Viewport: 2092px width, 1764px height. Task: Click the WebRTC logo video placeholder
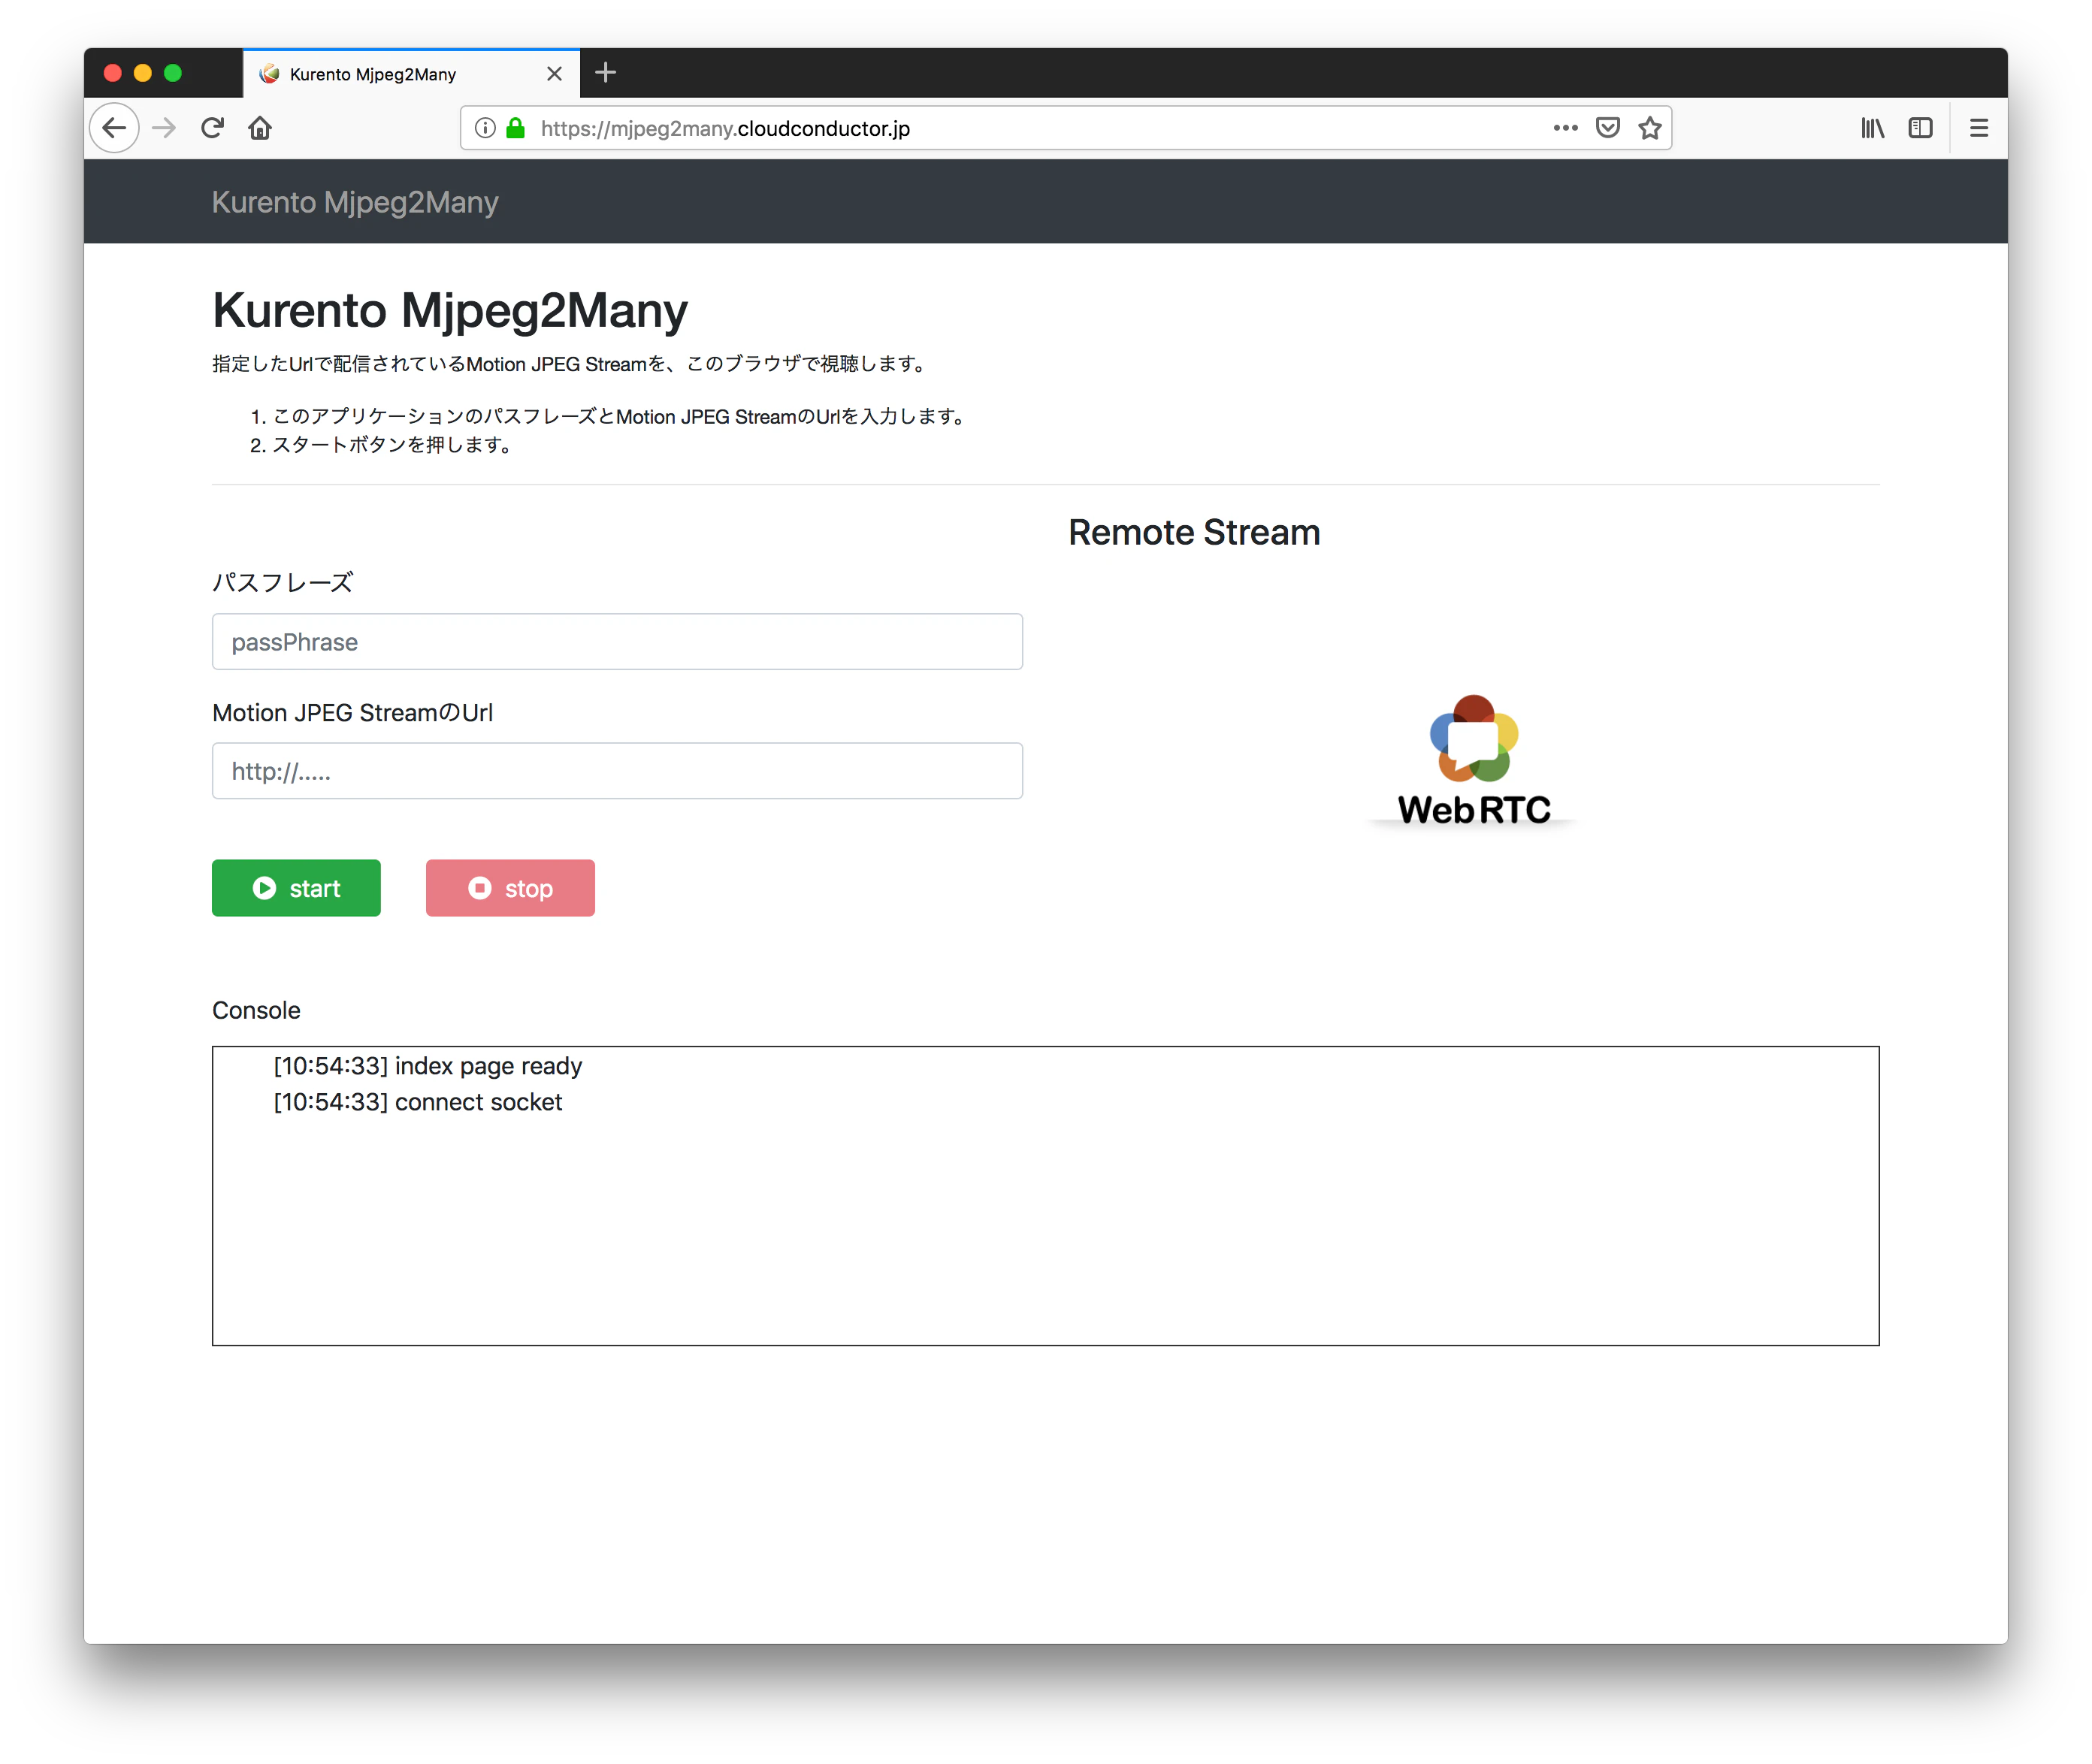pos(1473,761)
